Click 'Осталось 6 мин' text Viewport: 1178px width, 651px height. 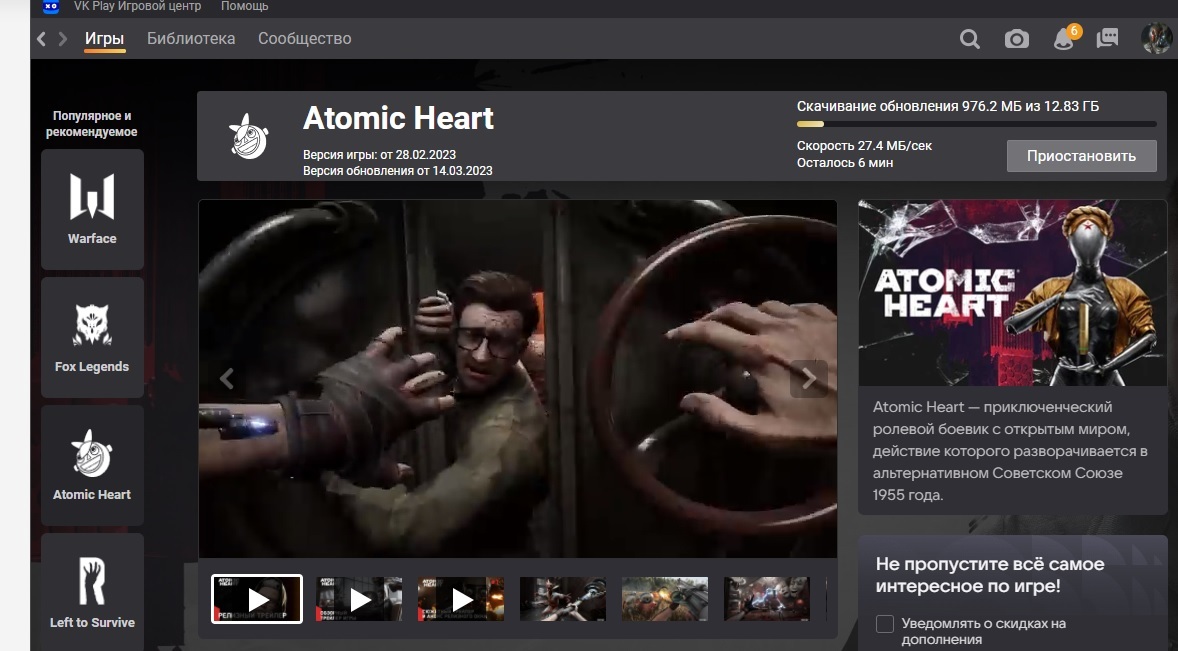[845, 163]
